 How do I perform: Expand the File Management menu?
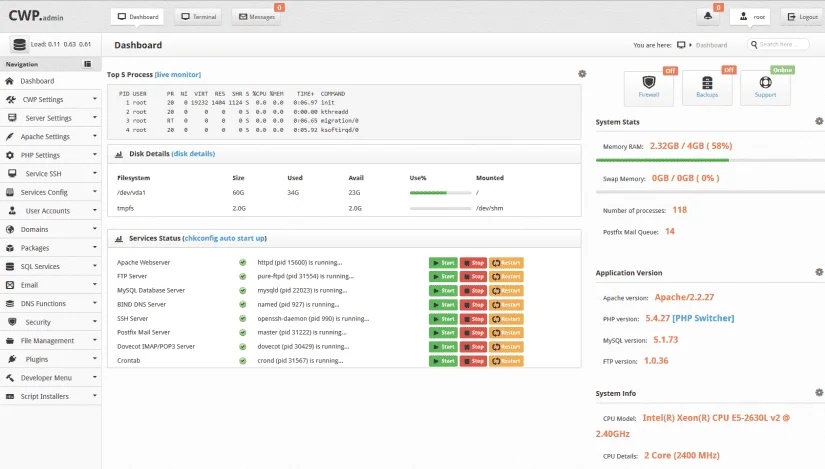[x=95, y=340]
